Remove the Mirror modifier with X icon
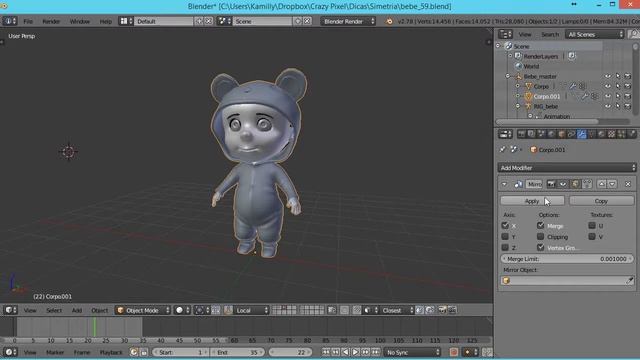640x360 pixels. (628, 184)
